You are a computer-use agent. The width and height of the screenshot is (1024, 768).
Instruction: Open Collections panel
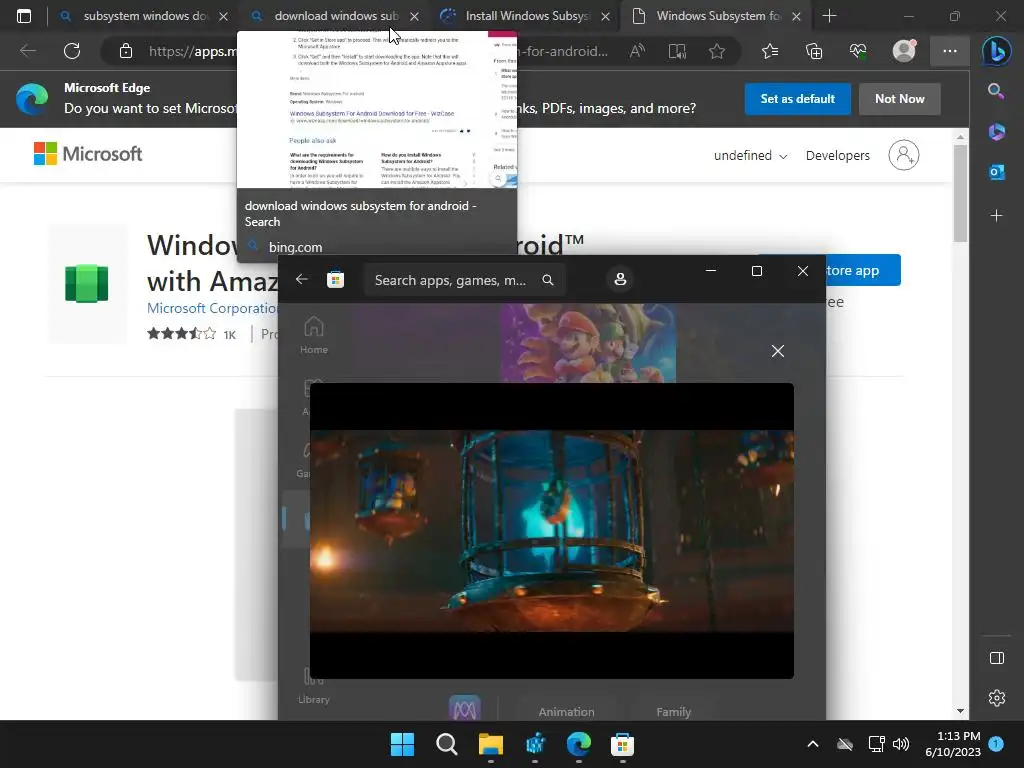point(814,51)
